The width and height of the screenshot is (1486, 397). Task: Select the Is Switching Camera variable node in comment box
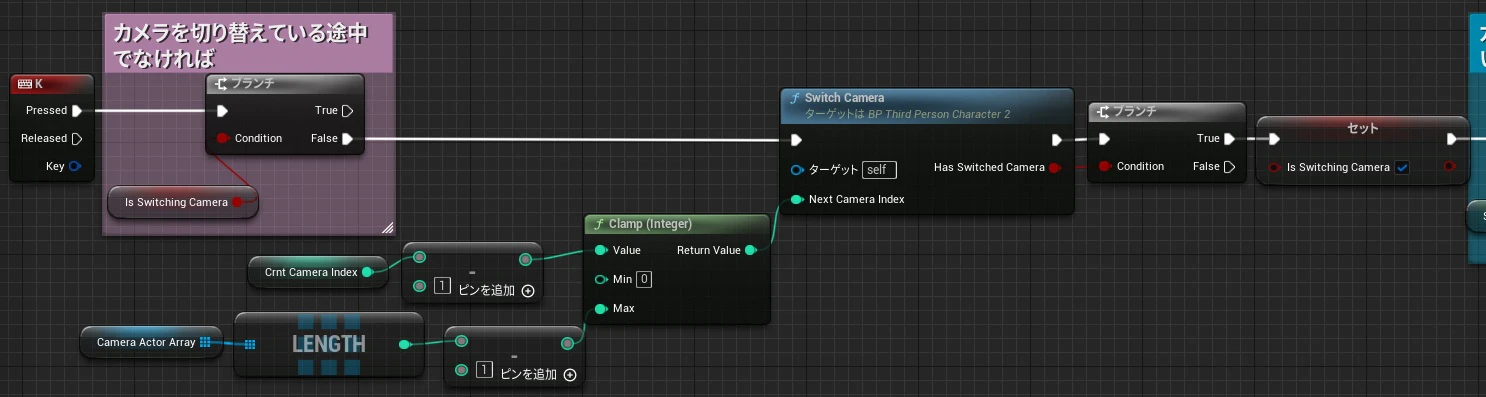point(183,202)
